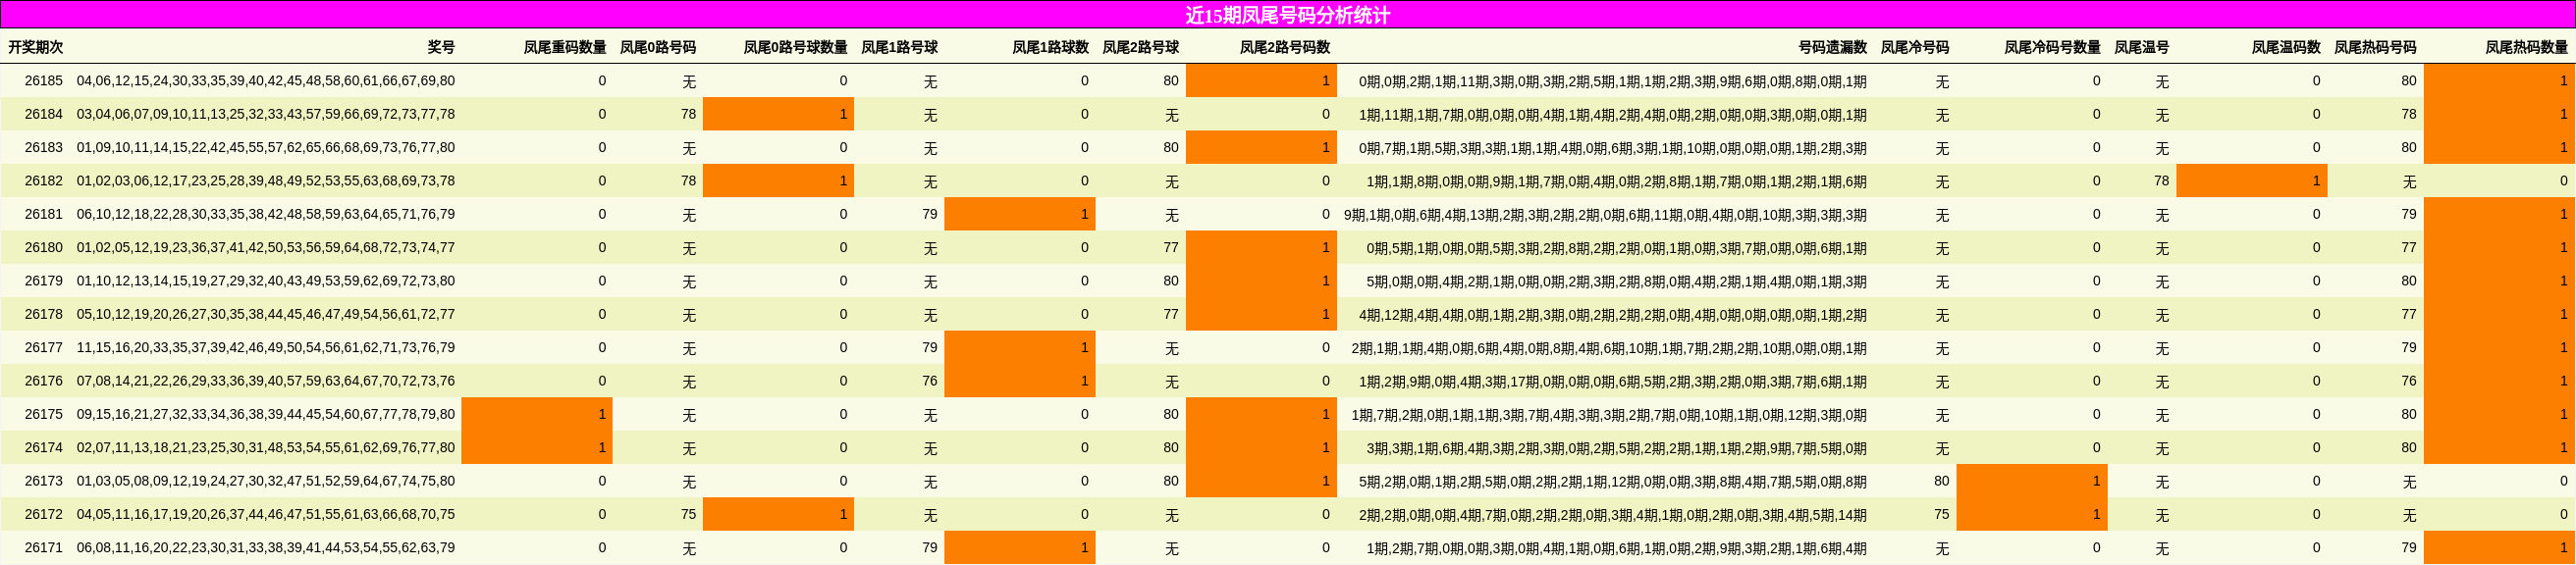
Task: Select period cell 26176
Action: 44,381
